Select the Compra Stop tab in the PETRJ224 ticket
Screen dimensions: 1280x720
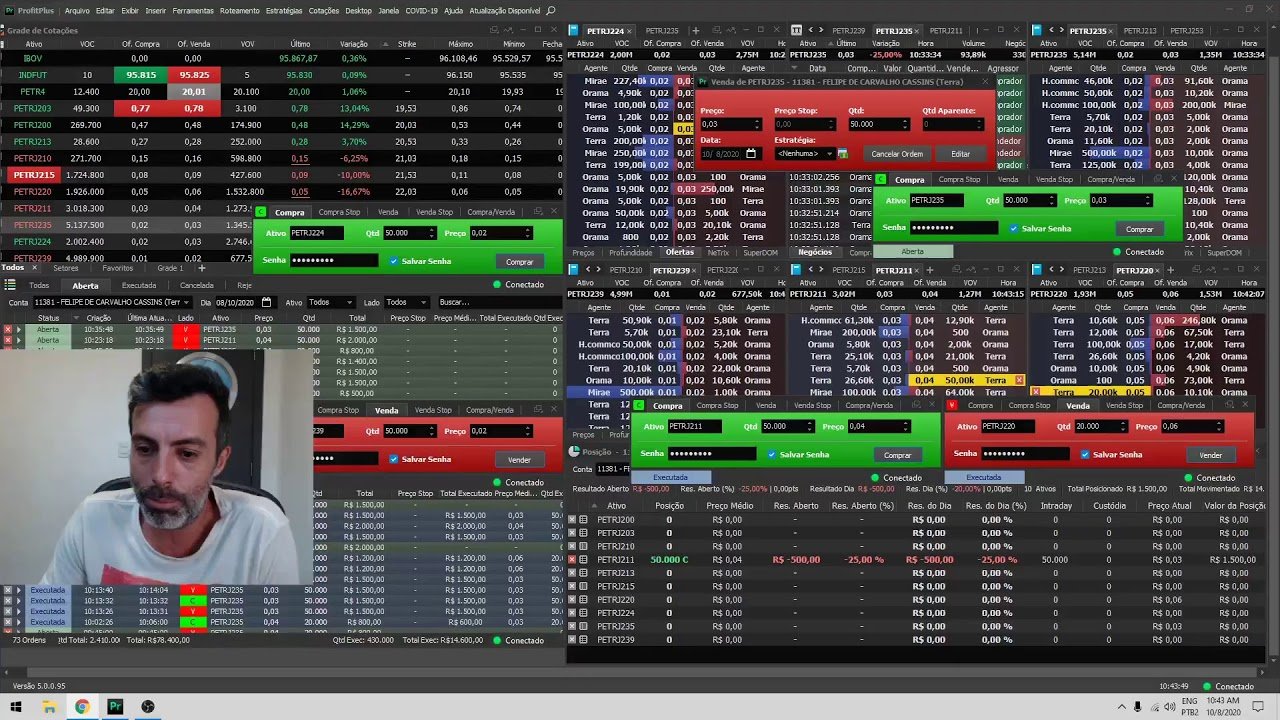pos(339,212)
